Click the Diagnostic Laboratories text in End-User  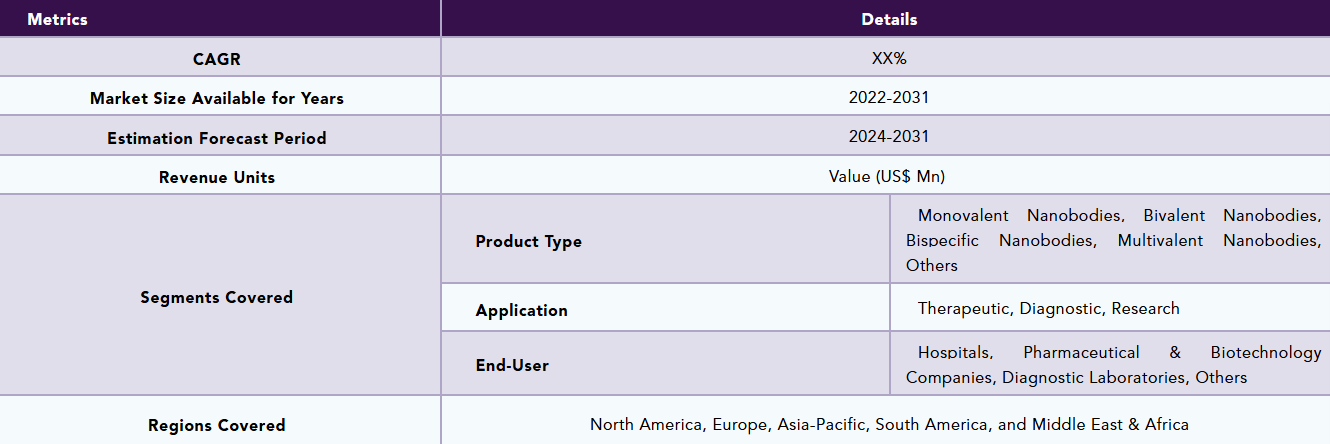coord(1093,377)
